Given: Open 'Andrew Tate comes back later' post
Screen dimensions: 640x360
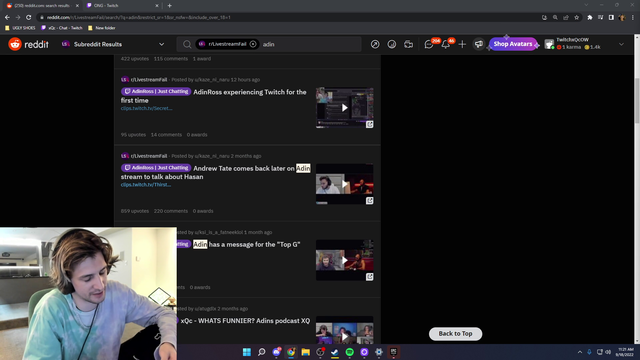Looking at the screenshot, I should tap(216, 172).
